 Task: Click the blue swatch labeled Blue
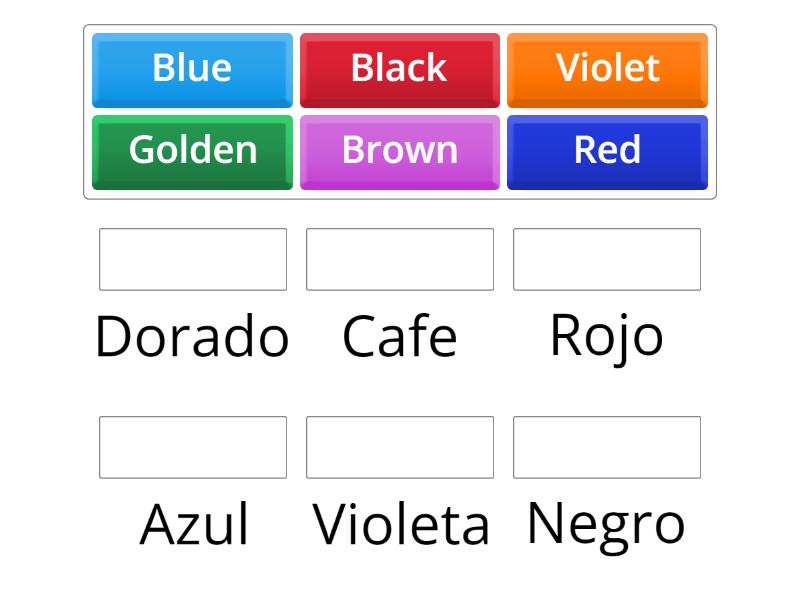(x=192, y=68)
